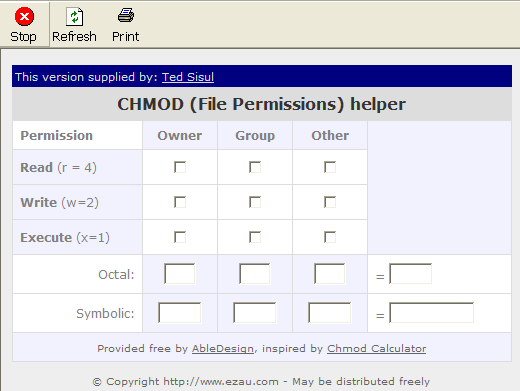The image size is (520, 391).
Task: Focus the Other symbolic input field
Action: [330, 313]
